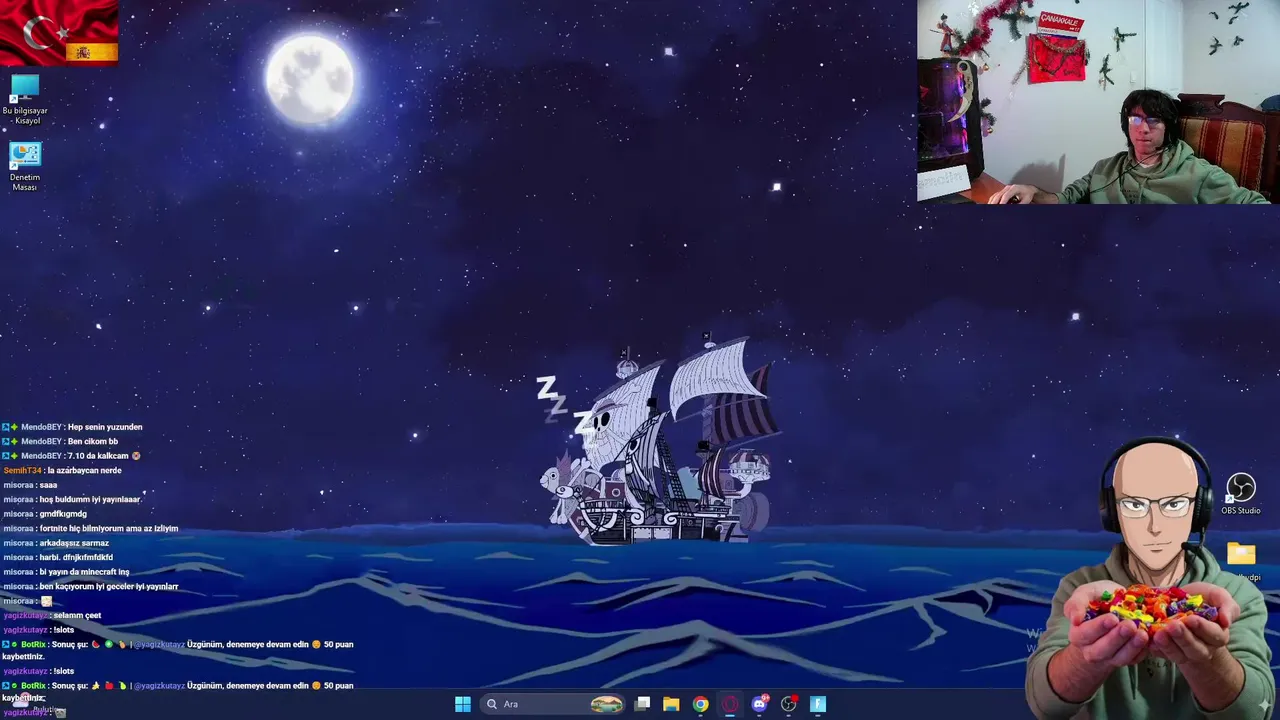This screenshot has width=1280, height=720.
Task: Open File Explorer from the taskbar
Action: pos(671,704)
